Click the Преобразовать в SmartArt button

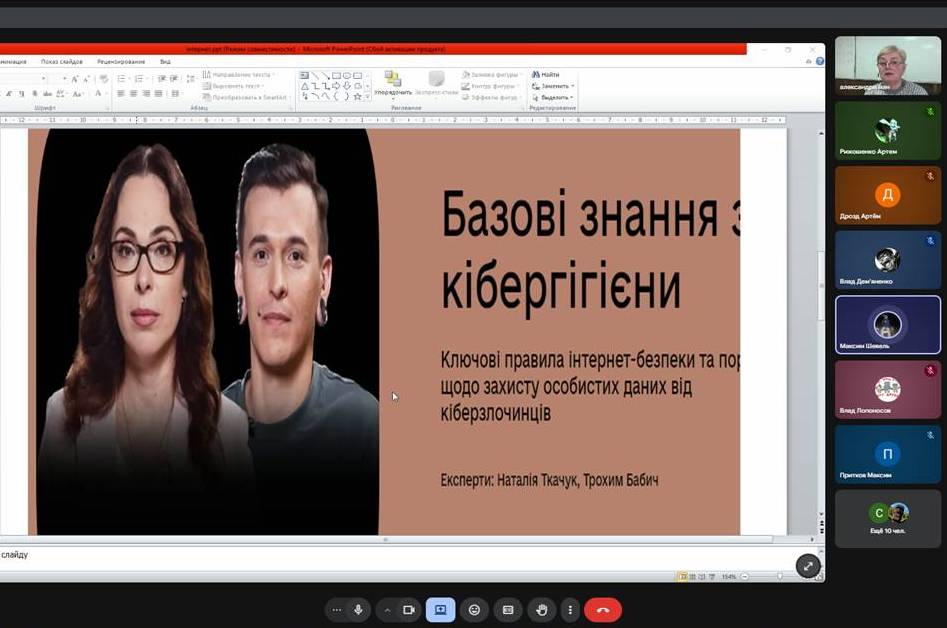tap(245, 97)
